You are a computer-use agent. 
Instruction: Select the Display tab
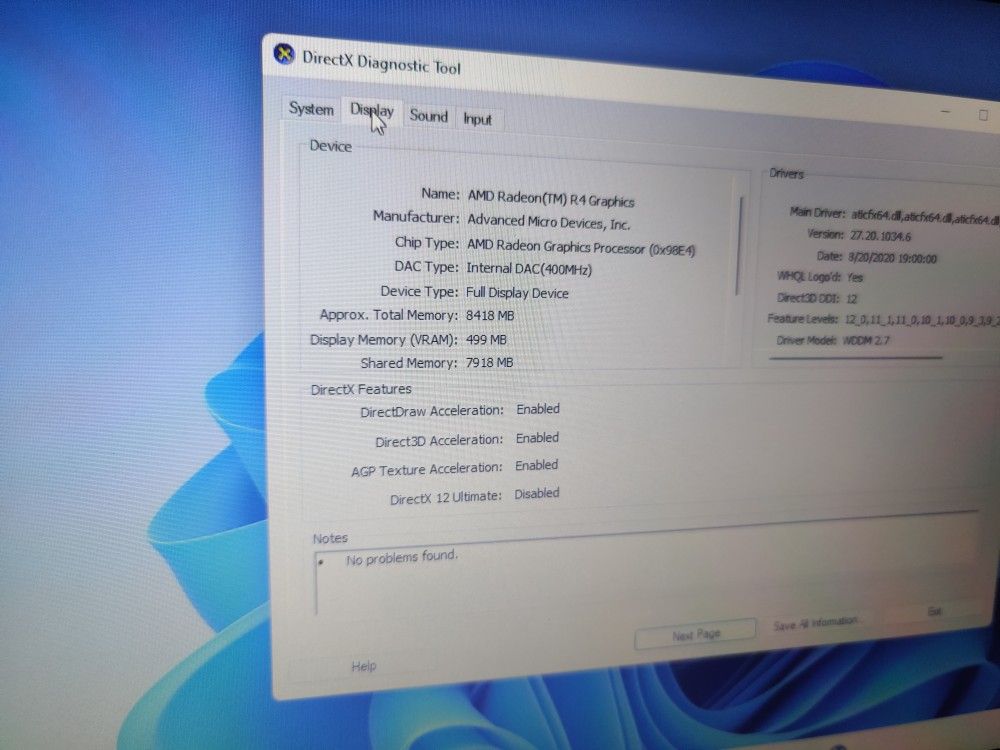click(x=371, y=112)
